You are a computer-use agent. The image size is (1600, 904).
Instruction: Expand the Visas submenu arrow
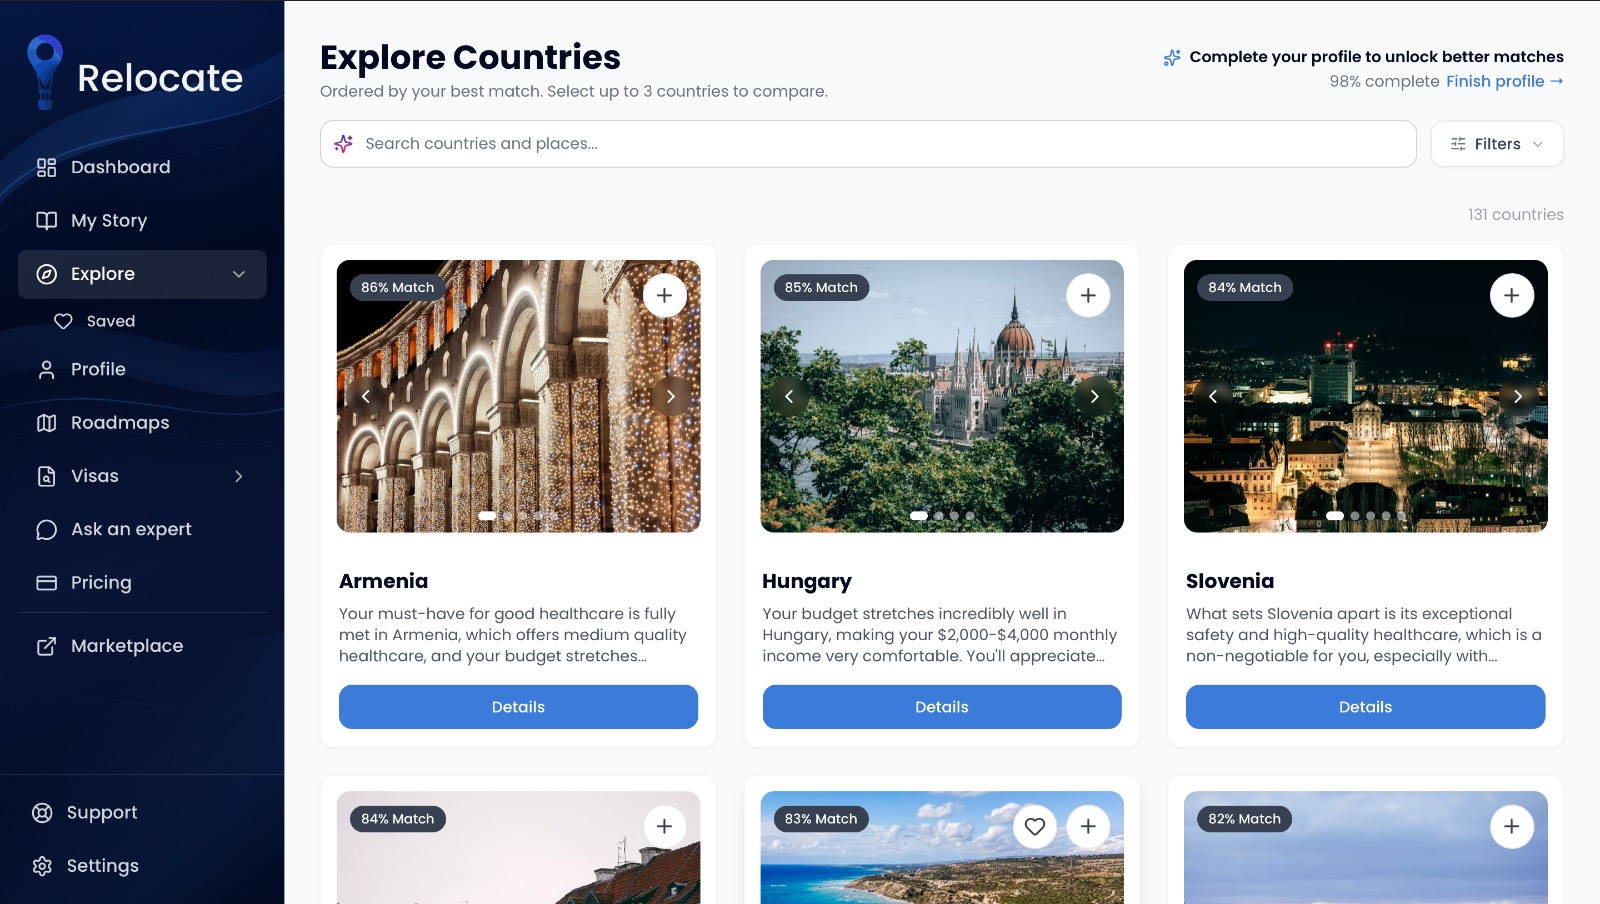coord(239,476)
